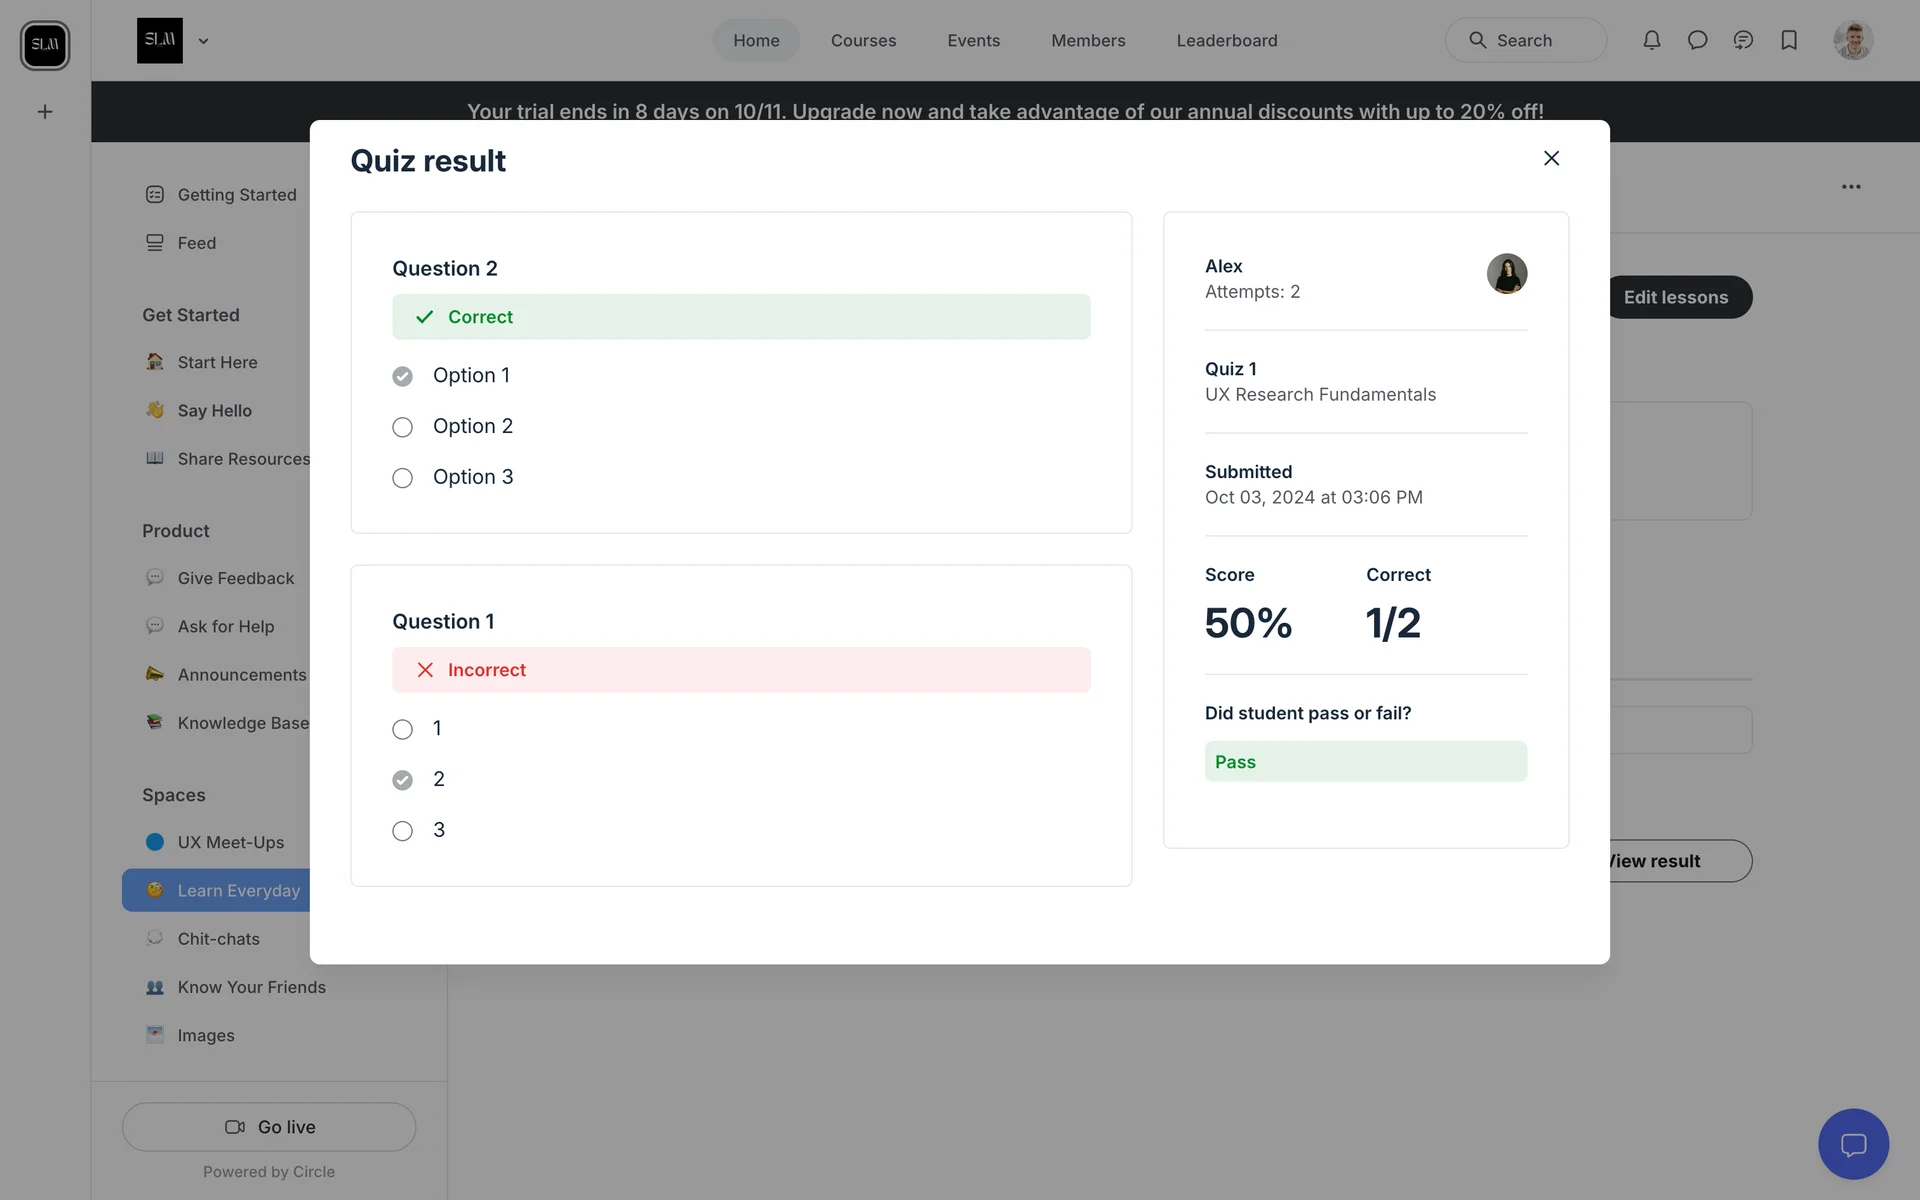Open the Courses tab
Screen dimensions: 1920x1200
[x=863, y=41]
